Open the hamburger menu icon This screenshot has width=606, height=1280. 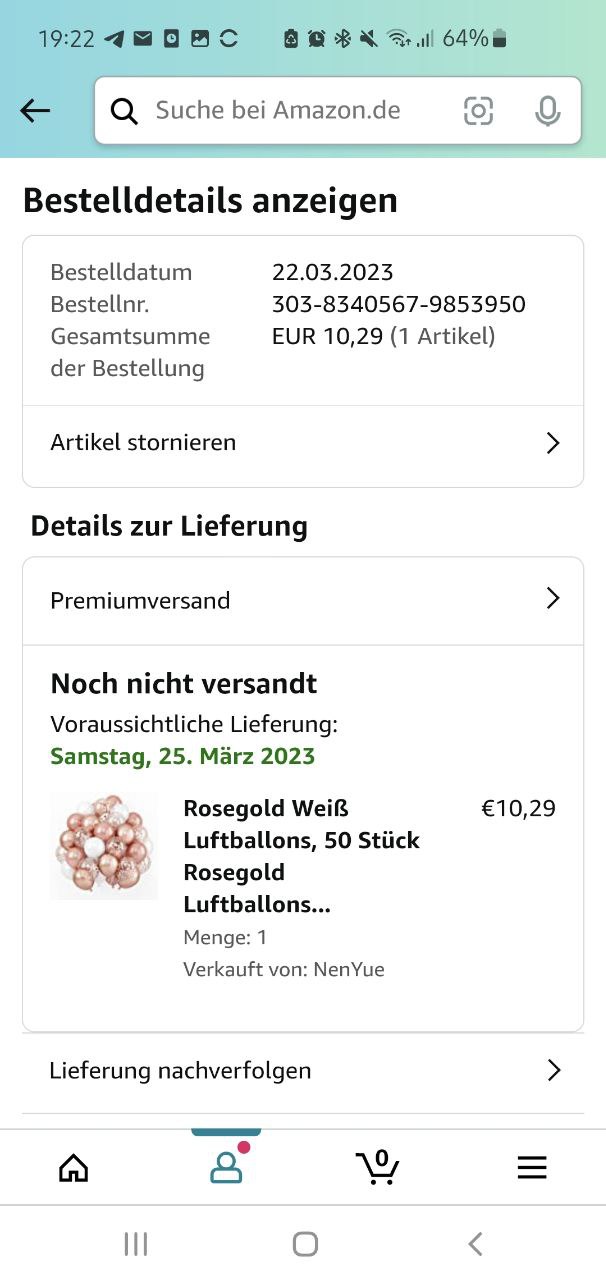(531, 1167)
